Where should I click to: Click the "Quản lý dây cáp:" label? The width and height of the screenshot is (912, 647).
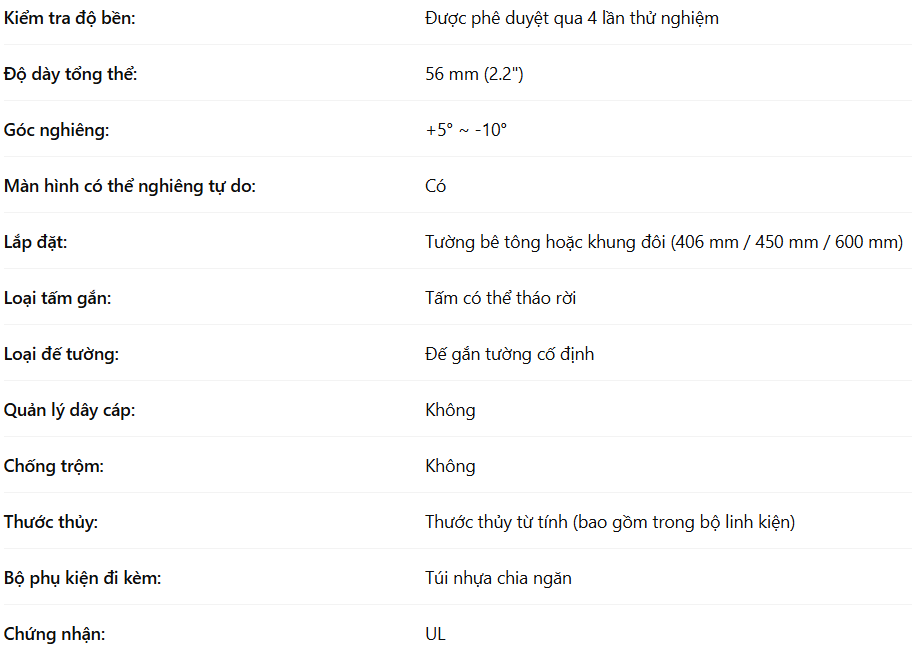click(69, 410)
